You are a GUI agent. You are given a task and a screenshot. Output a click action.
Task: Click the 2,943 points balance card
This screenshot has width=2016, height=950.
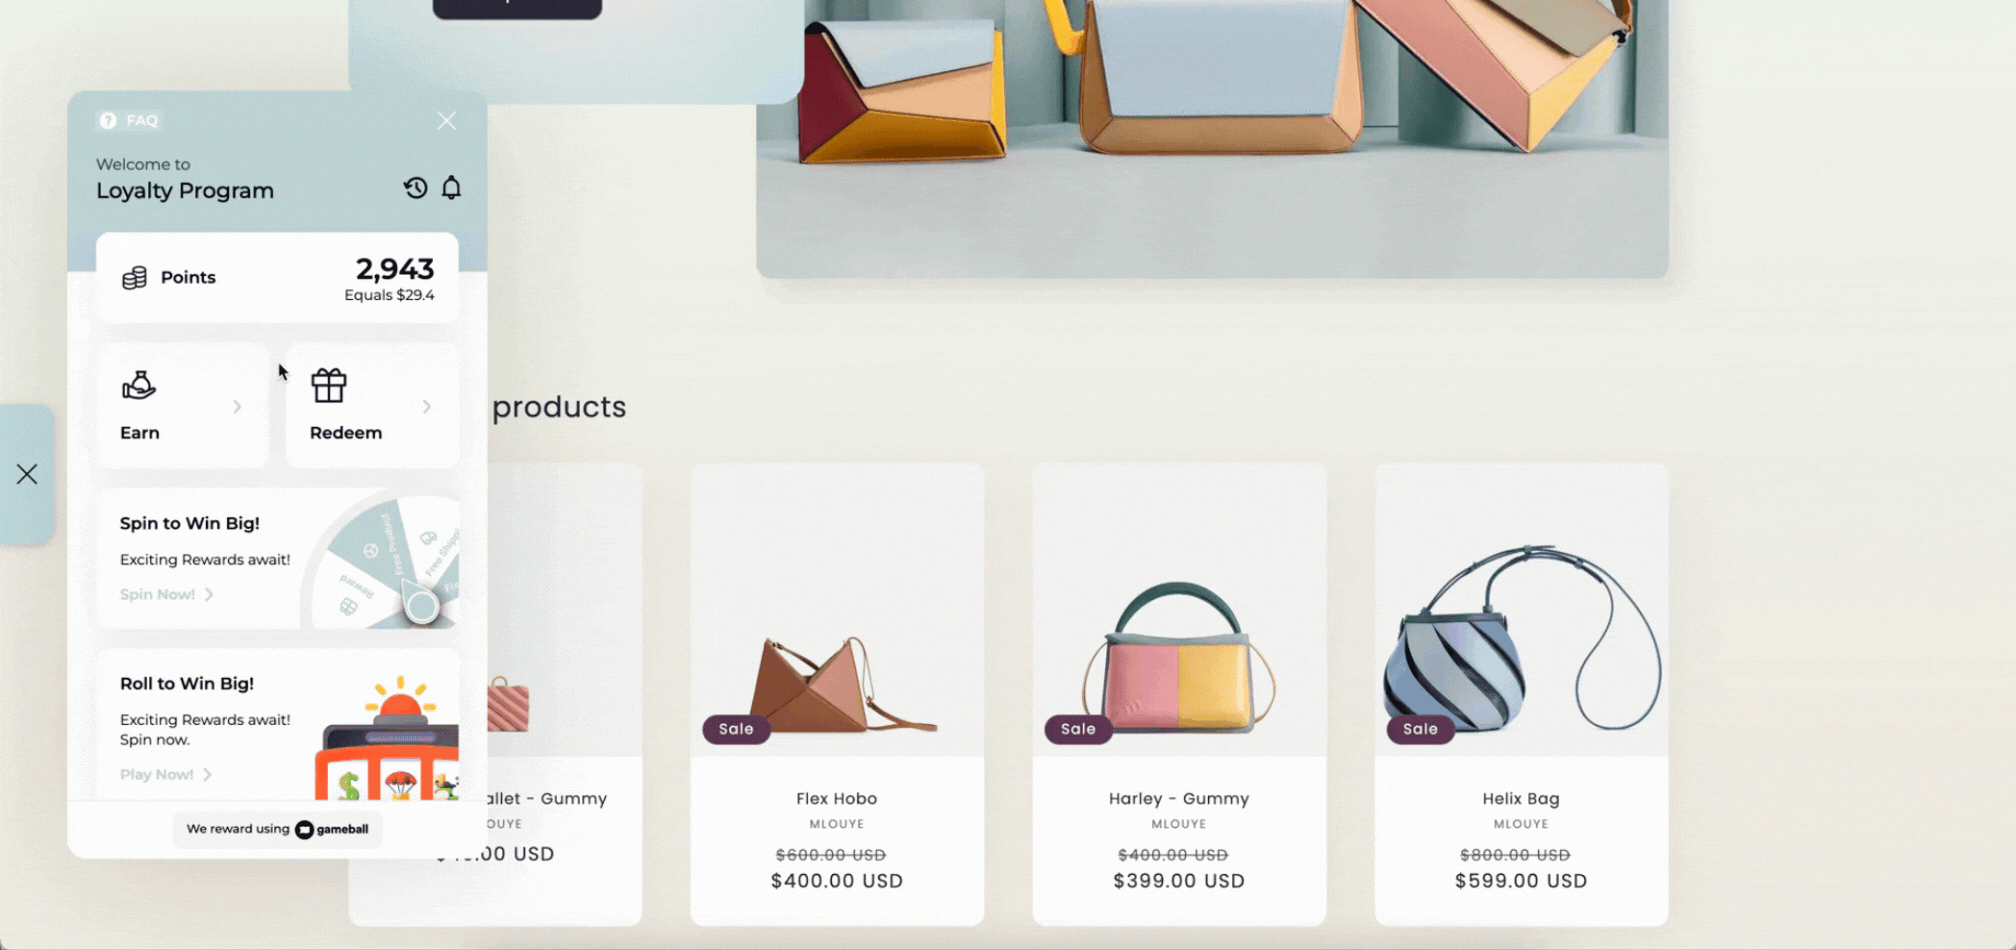tap(277, 278)
